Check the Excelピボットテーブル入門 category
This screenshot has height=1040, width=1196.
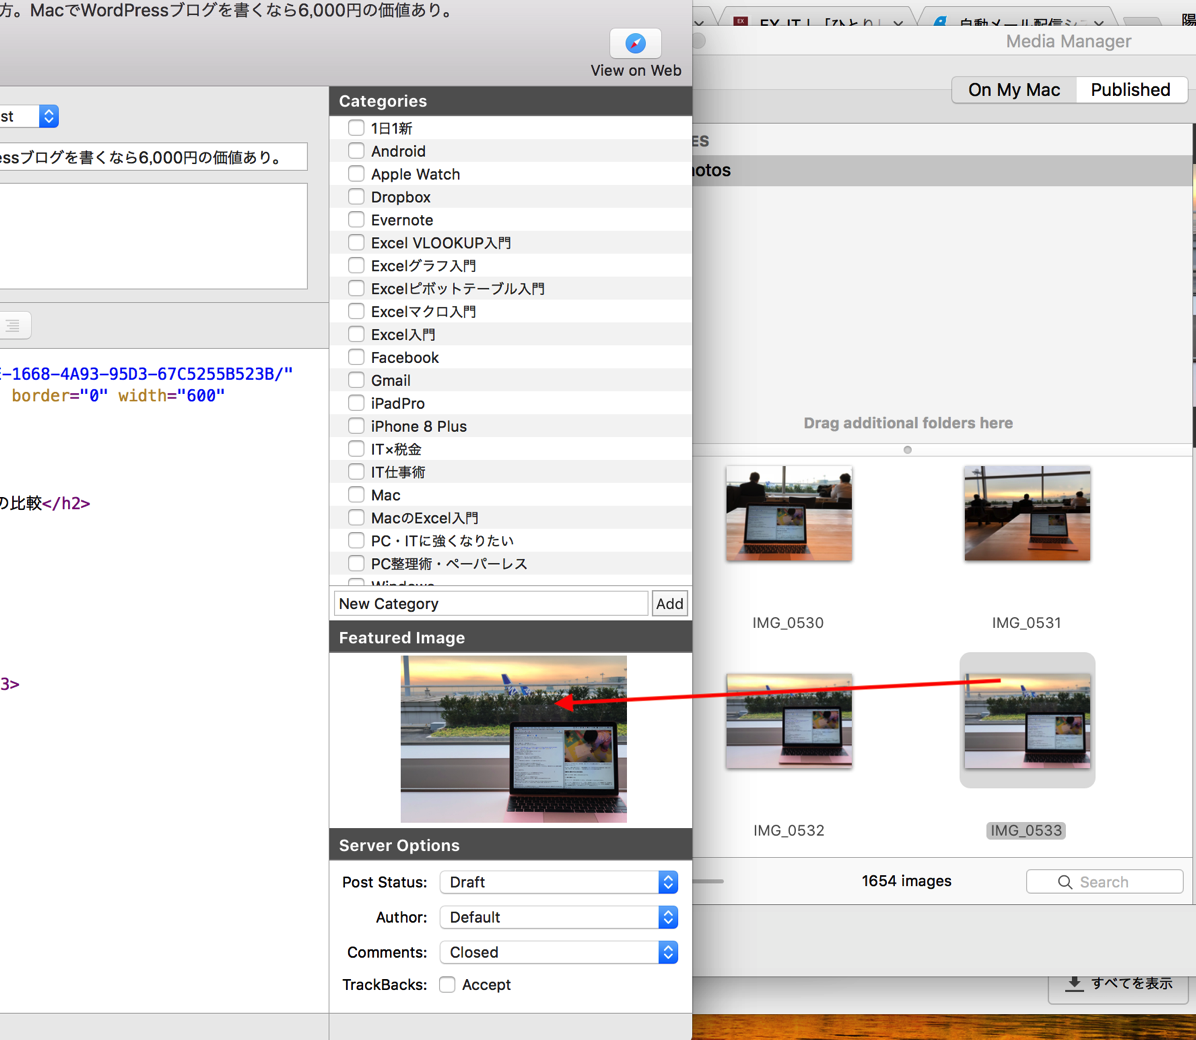[x=355, y=288]
